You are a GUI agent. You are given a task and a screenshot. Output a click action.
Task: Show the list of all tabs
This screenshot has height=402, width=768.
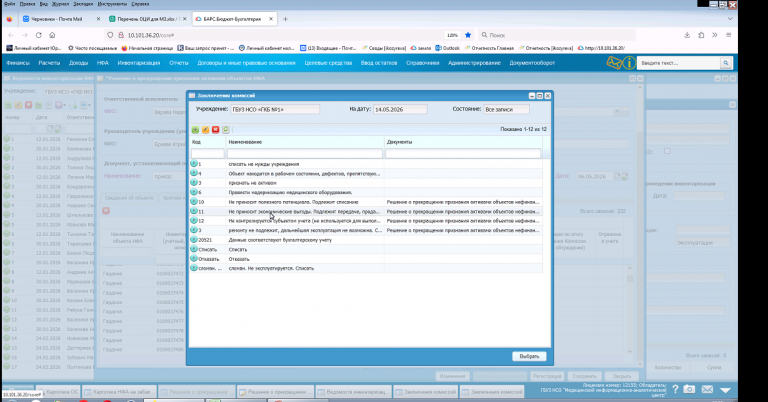click(x=730, y=19)
